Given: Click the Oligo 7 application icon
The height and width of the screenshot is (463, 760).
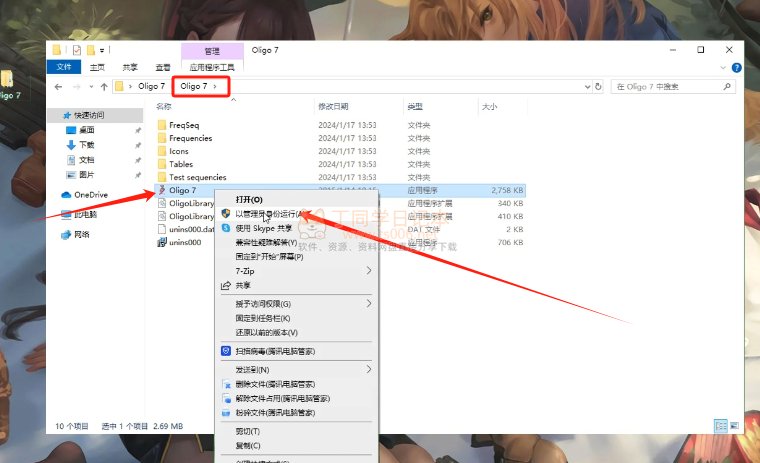Looking at the screenshot, I should point(162,190).
